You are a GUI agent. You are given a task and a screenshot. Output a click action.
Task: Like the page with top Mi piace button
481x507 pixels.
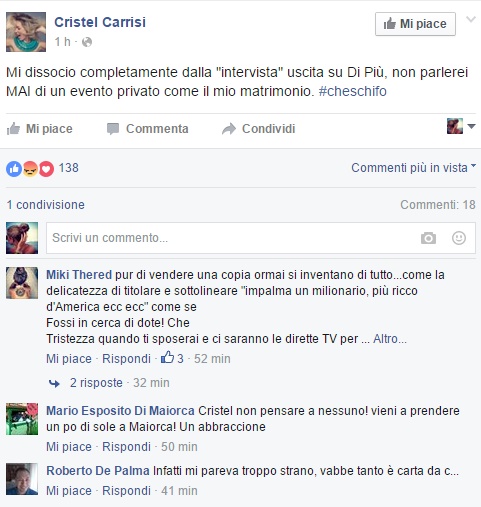point(415,24)
